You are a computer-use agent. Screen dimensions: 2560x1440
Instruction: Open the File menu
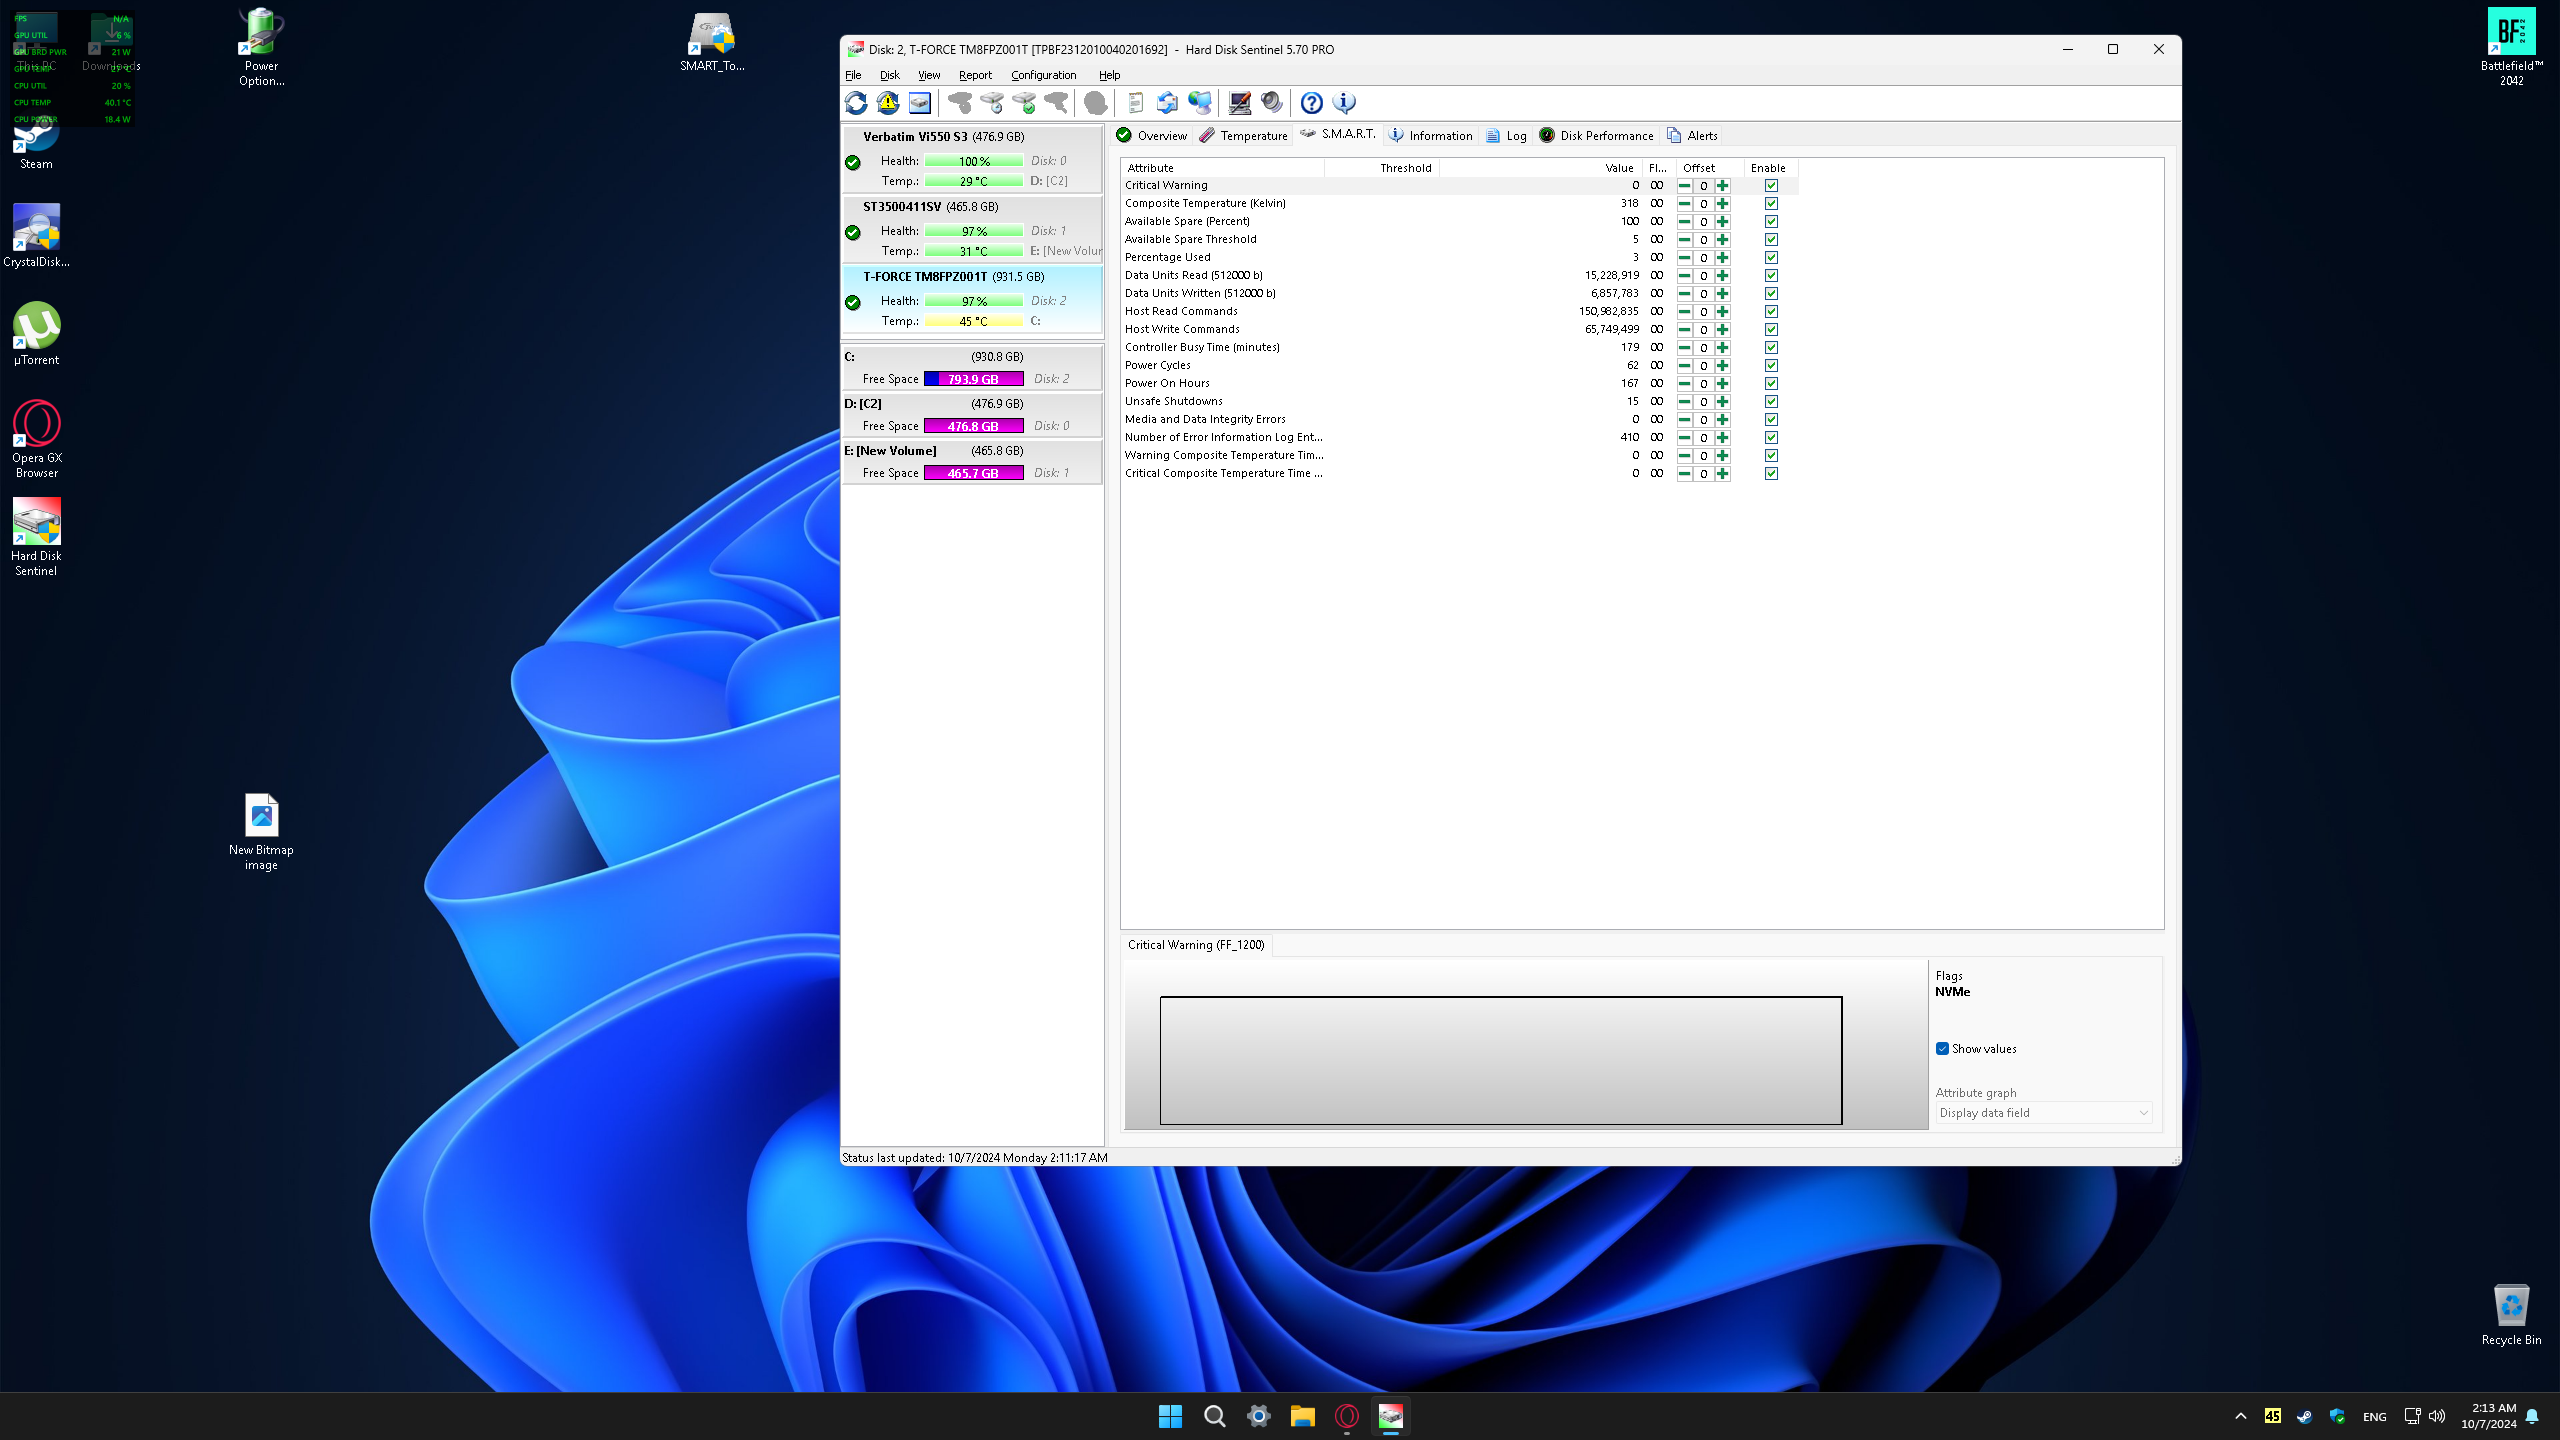click(853, 75)
